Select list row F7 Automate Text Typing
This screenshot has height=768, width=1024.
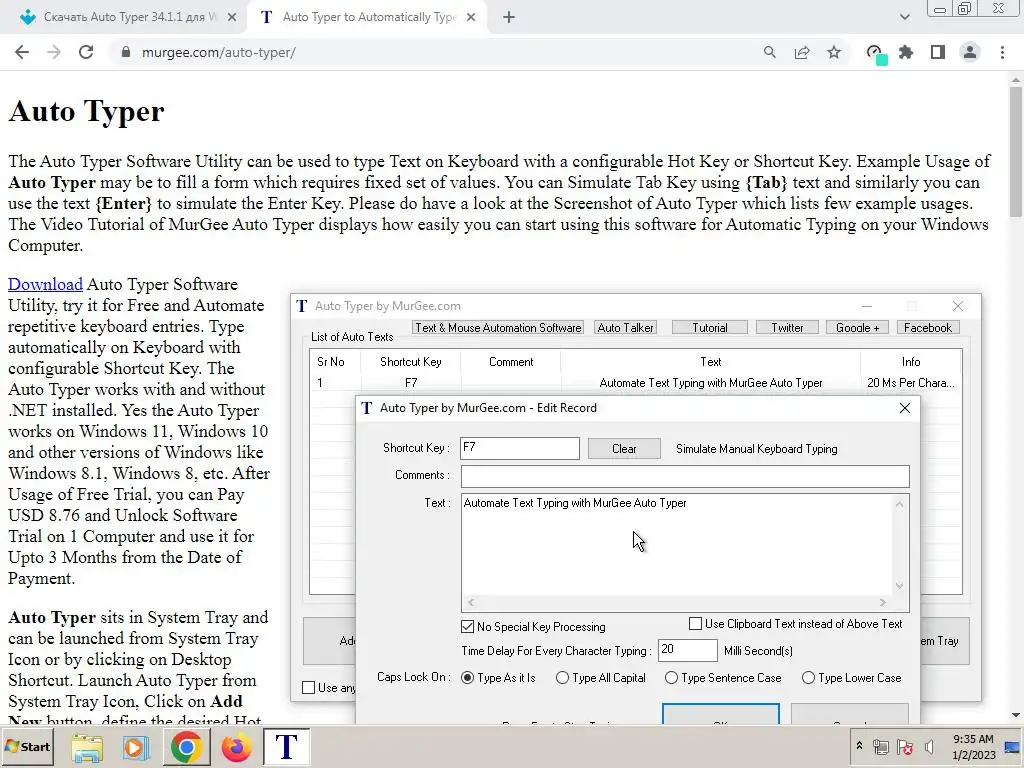pos(635,383)
